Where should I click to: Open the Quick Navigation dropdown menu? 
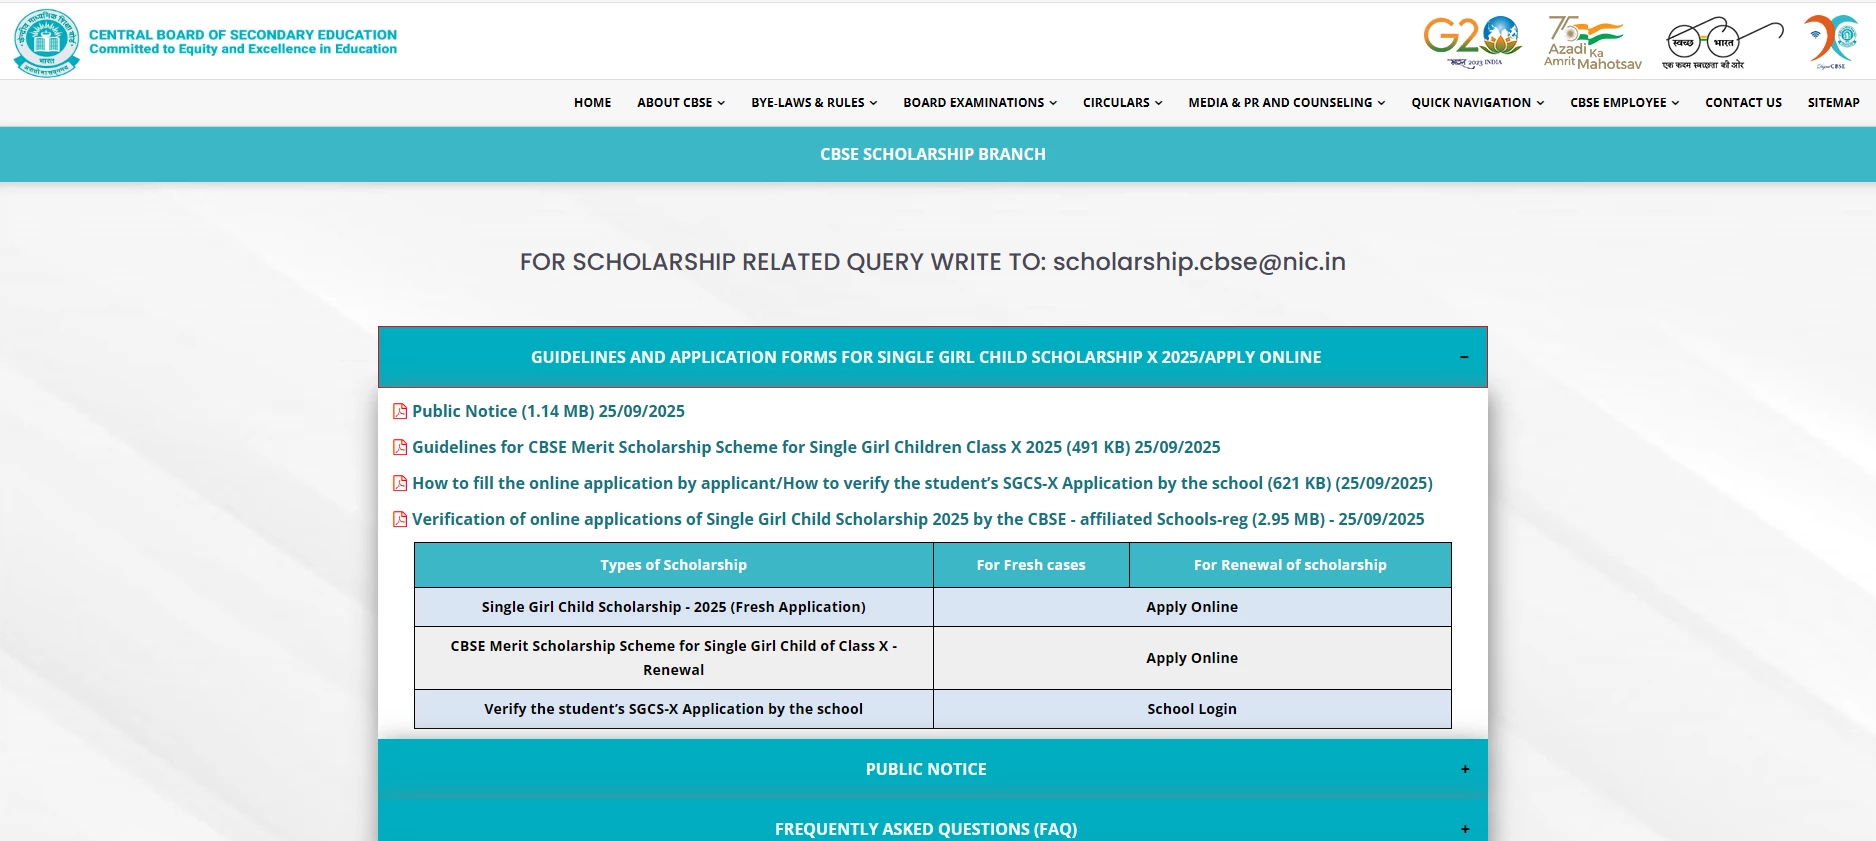pyautogui.click(x=1477, y=103)
